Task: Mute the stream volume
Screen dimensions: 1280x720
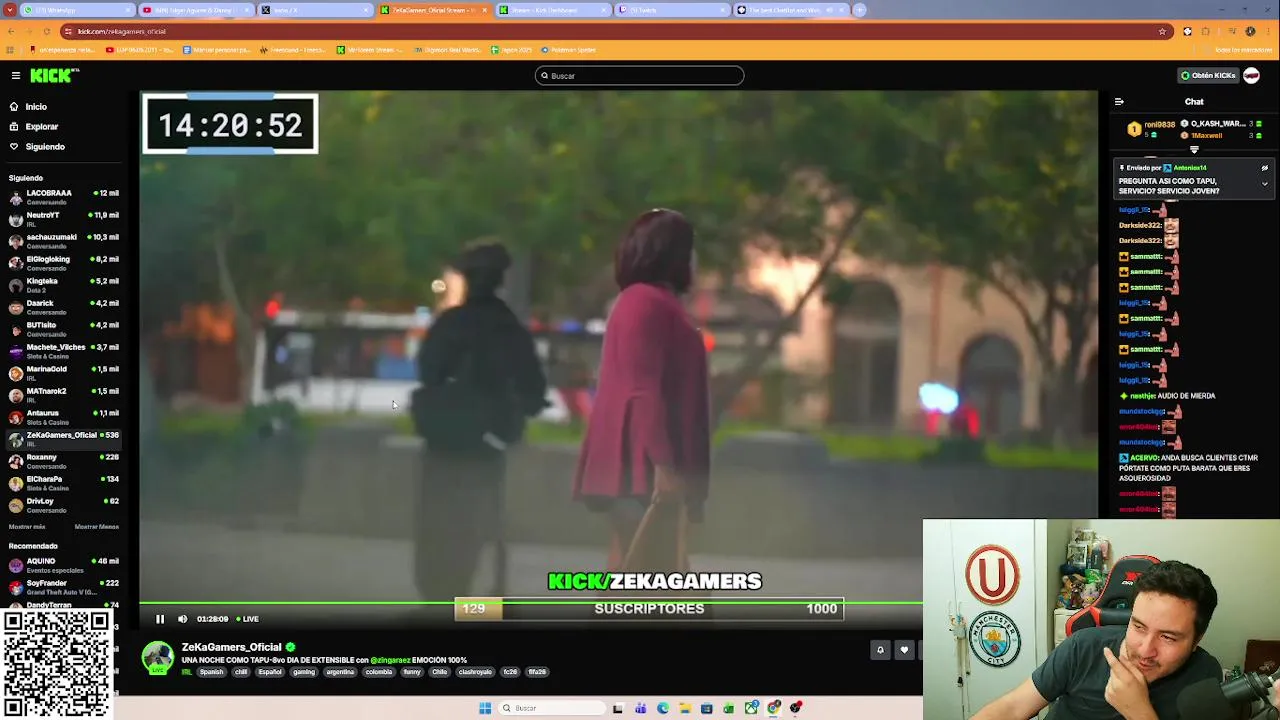Action: (182, 619)
